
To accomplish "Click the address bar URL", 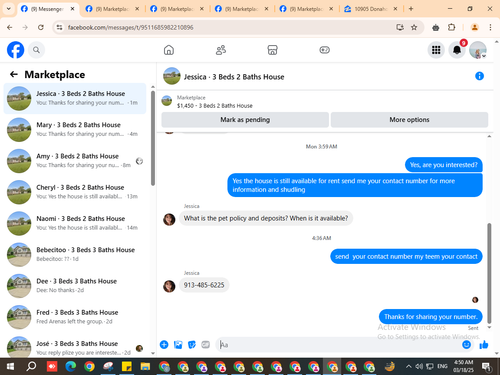I will click(130, 27).
